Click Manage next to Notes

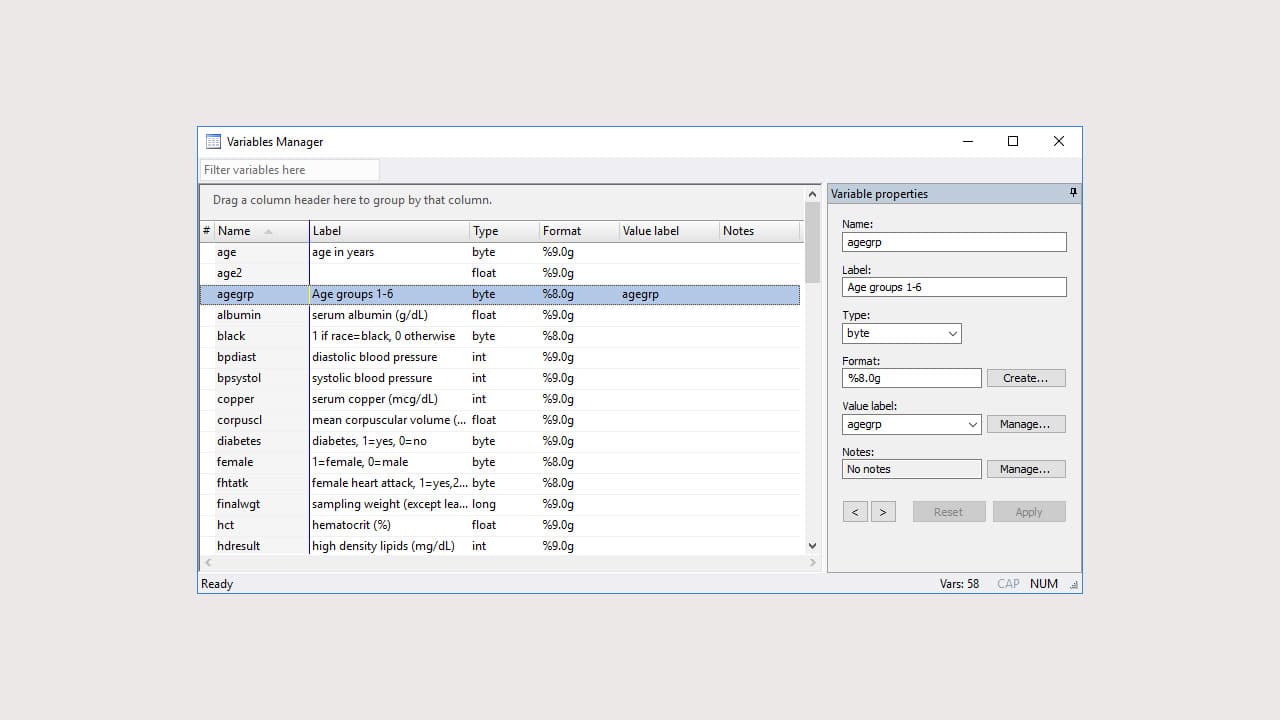click(1026, 468)
